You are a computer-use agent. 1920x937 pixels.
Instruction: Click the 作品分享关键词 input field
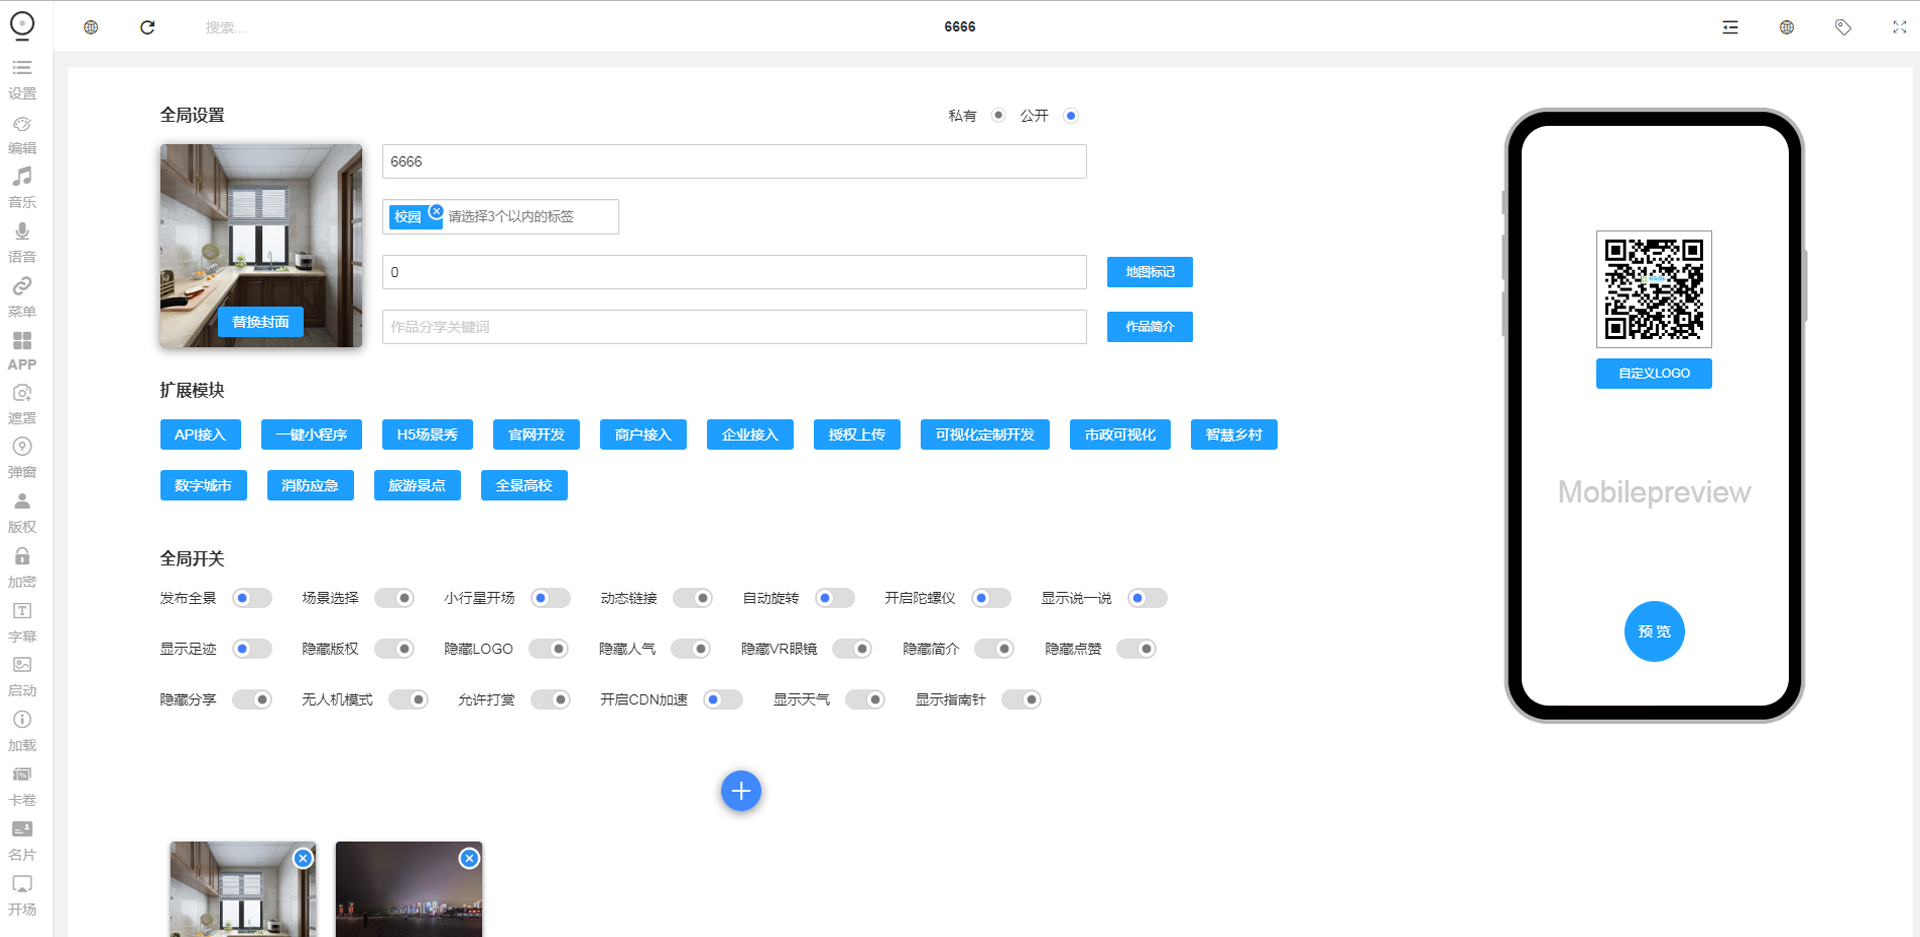click(x=734, y=327)
